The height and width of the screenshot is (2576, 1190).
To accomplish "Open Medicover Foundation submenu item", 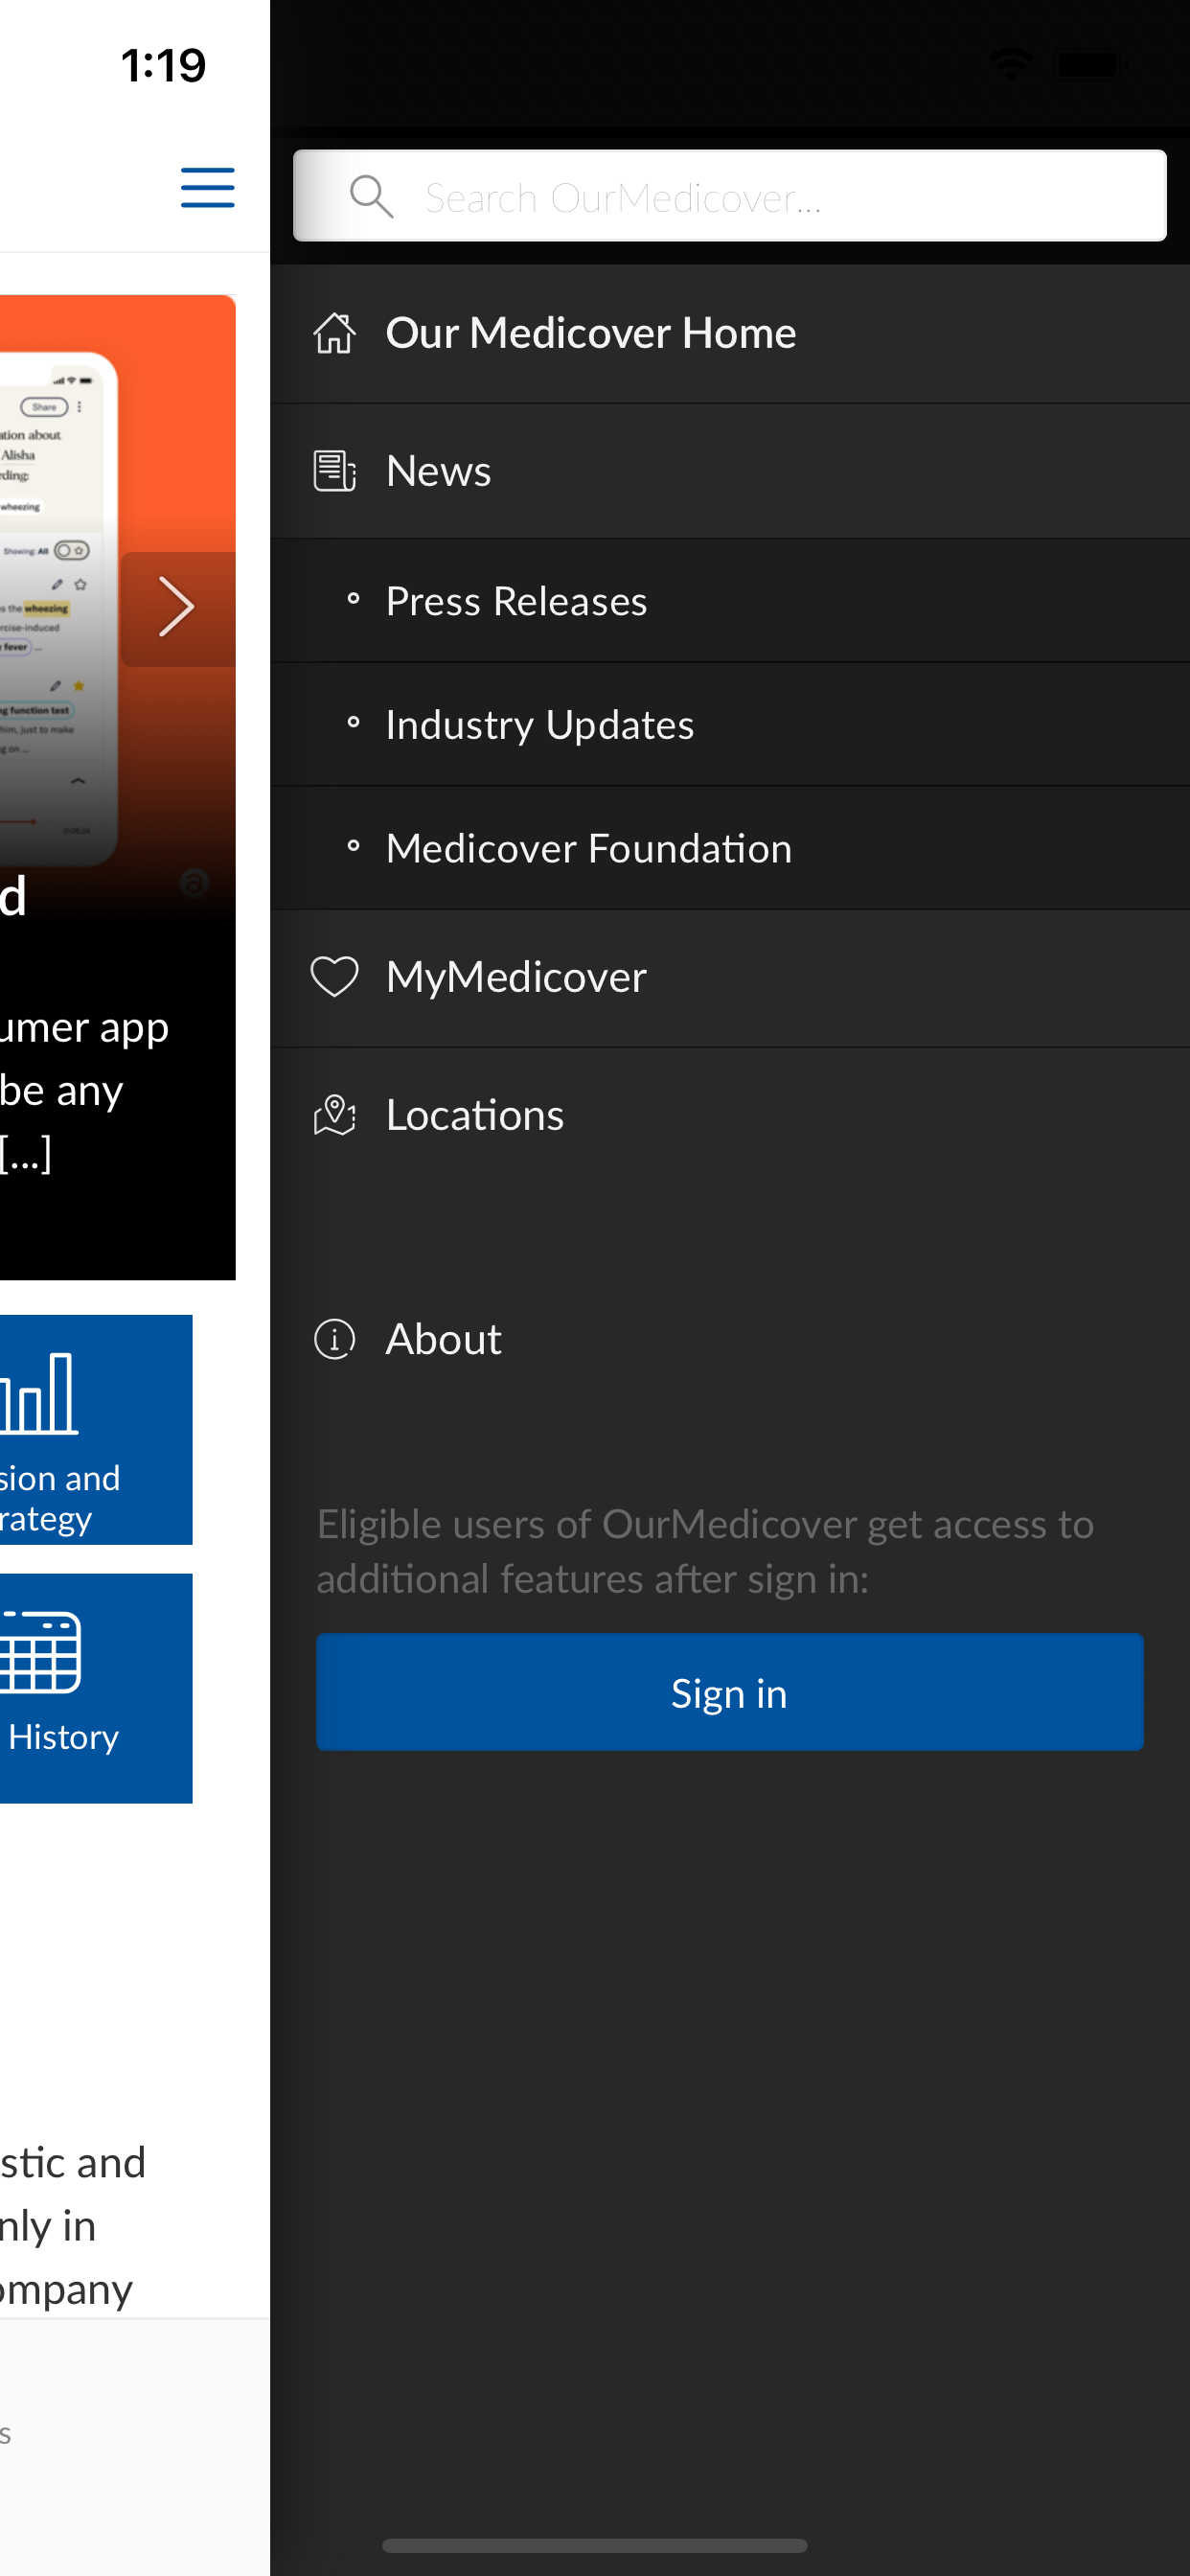I will [729, 848].
